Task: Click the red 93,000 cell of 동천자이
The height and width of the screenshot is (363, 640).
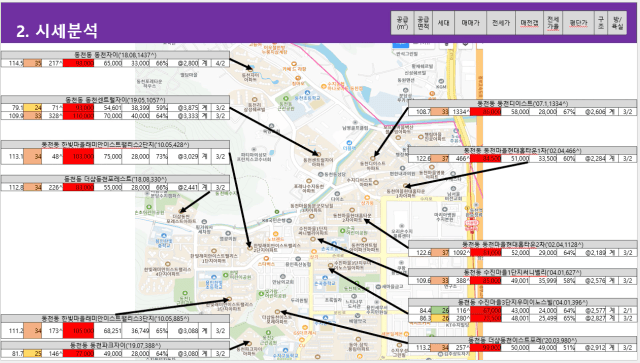Action: [78, 63]
